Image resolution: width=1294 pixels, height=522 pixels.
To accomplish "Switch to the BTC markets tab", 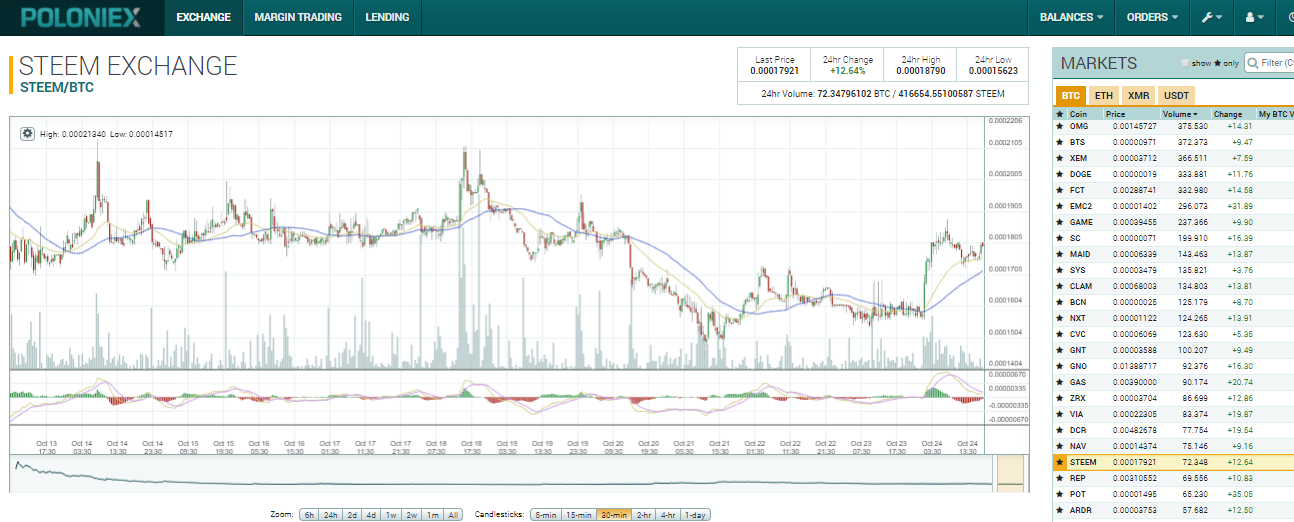I will [1070, 96].
